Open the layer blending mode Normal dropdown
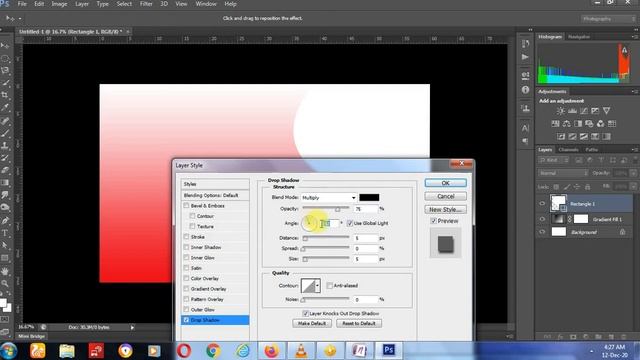640x360 pixels. pyautogui.click(x=563, y=173)
